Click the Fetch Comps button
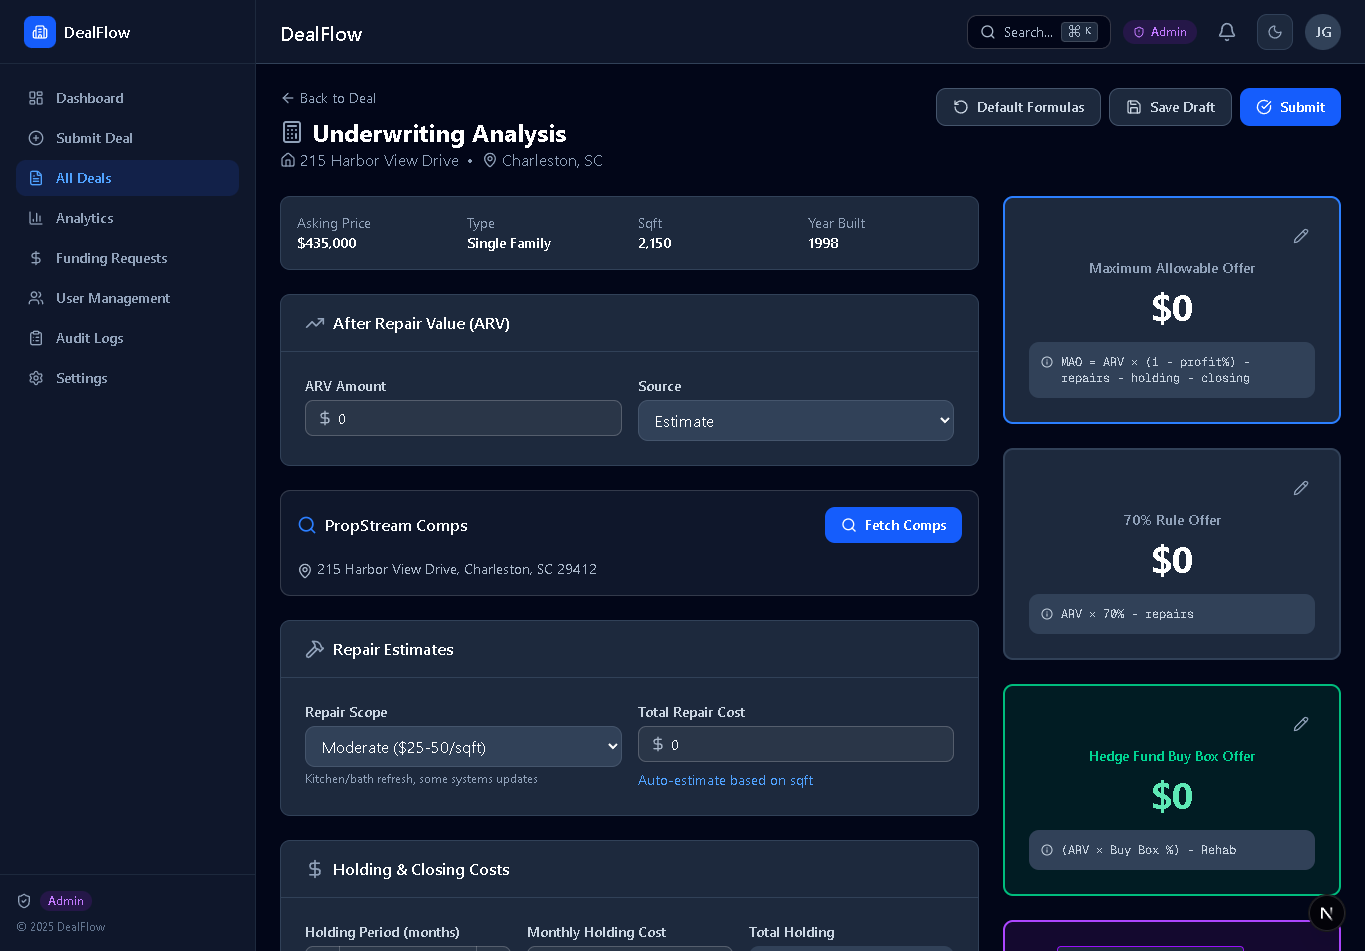This screenshot has height=951, width=1365. (x=893, y=525)
